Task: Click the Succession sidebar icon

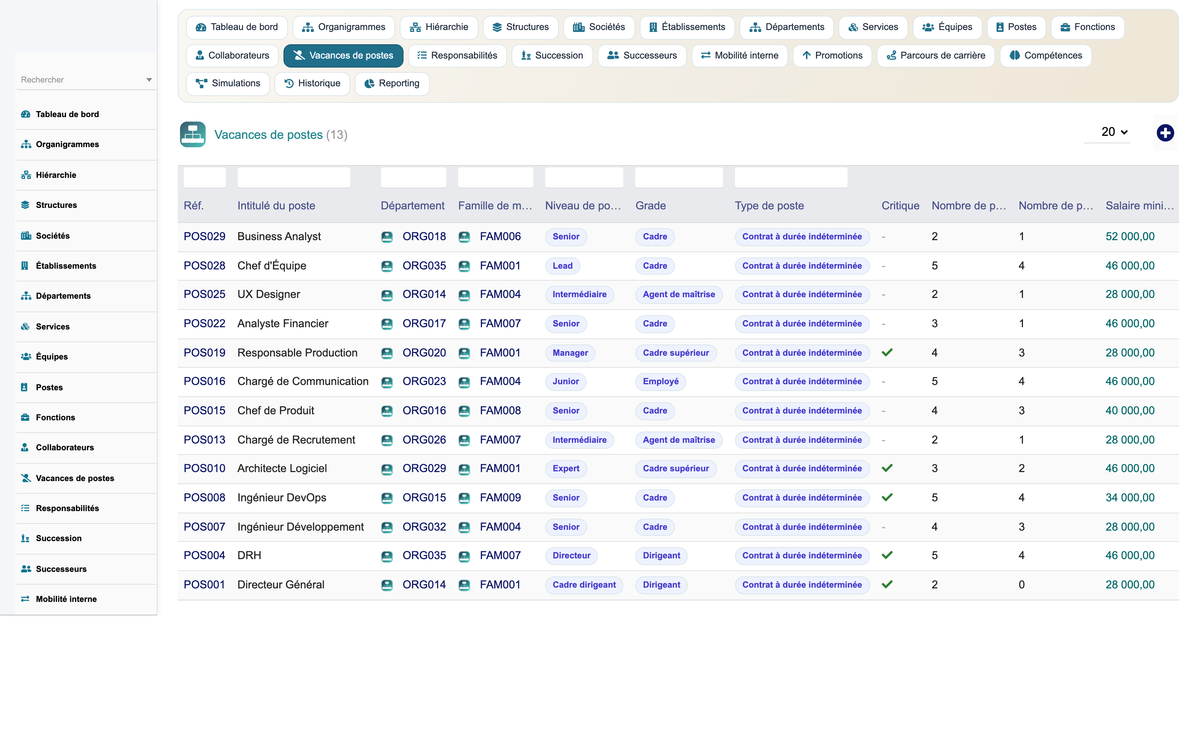Action: tap(26, 539)
